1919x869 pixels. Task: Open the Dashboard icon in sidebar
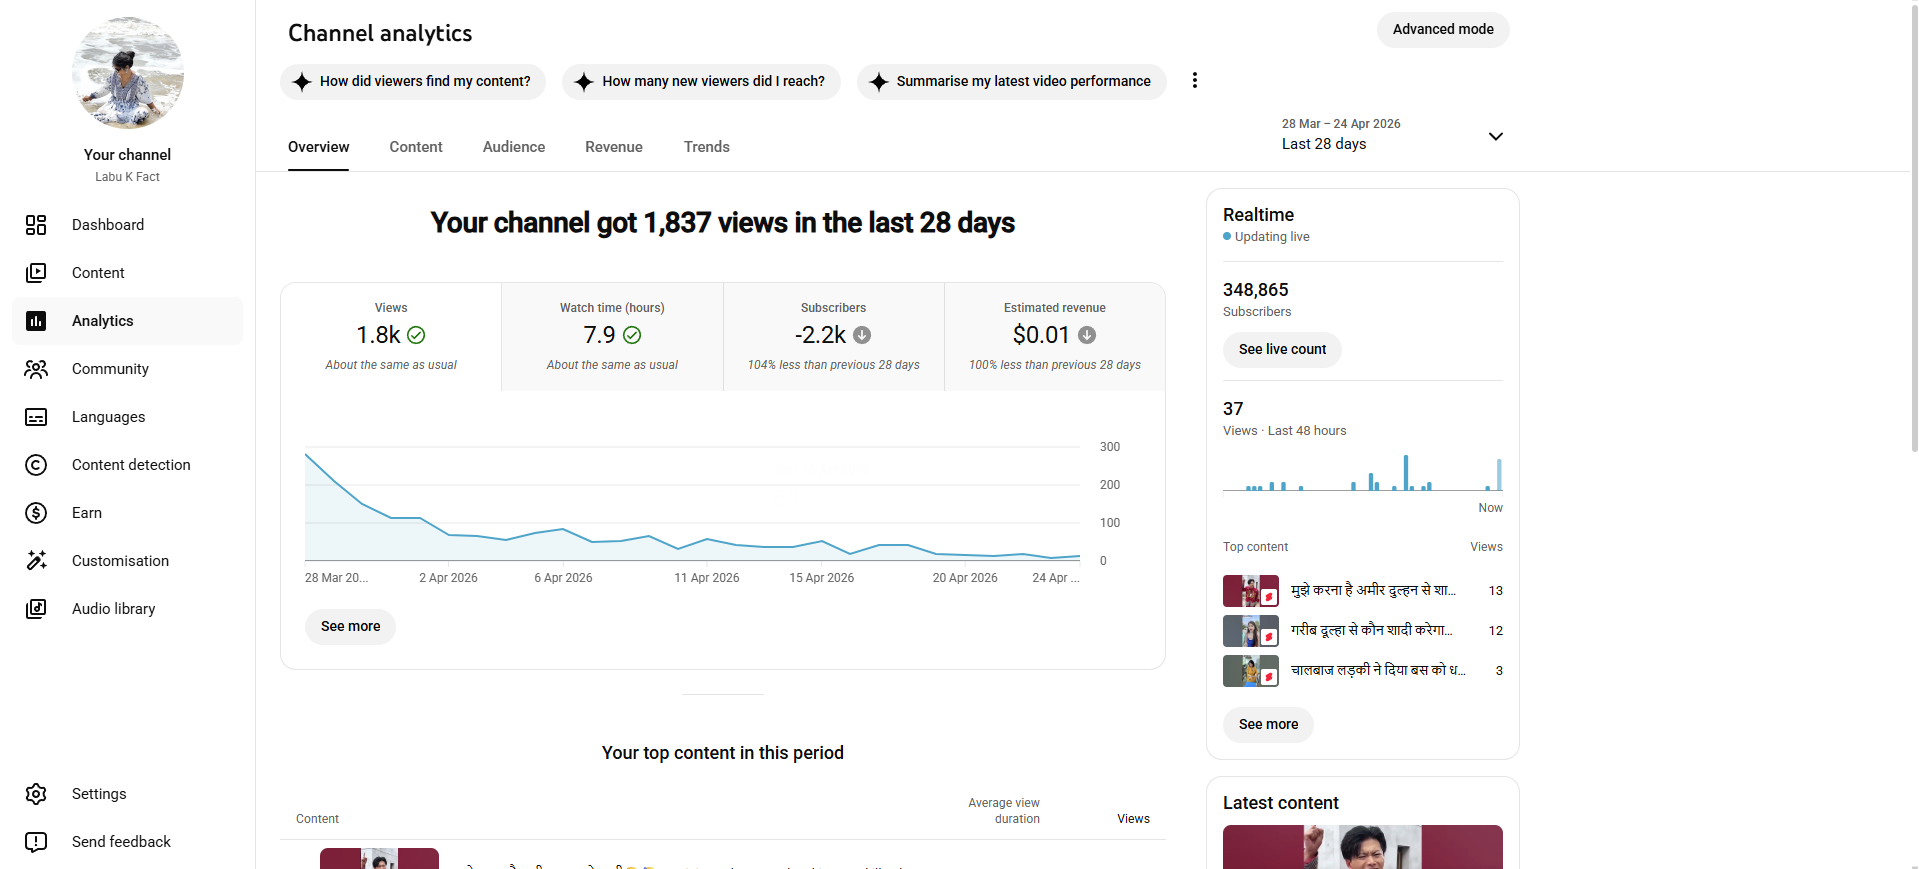36,225
